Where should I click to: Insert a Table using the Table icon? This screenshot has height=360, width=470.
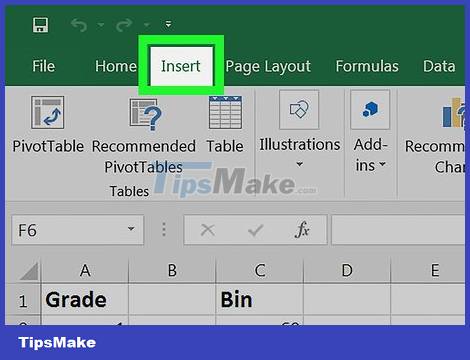tap(225, 112)
